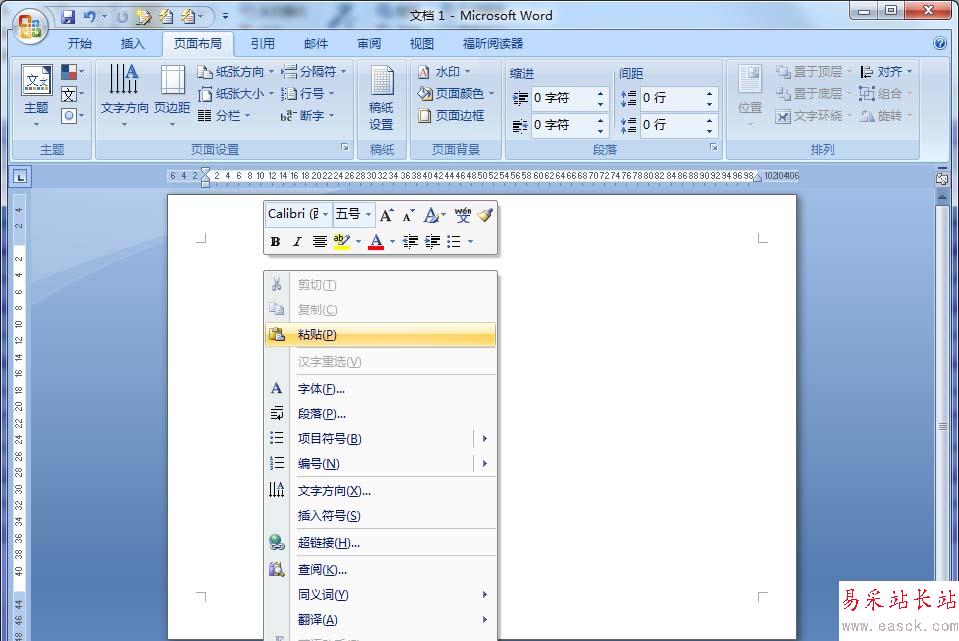Increase indent in mini toolbar
959x641 pixels.
pos(432,242)
